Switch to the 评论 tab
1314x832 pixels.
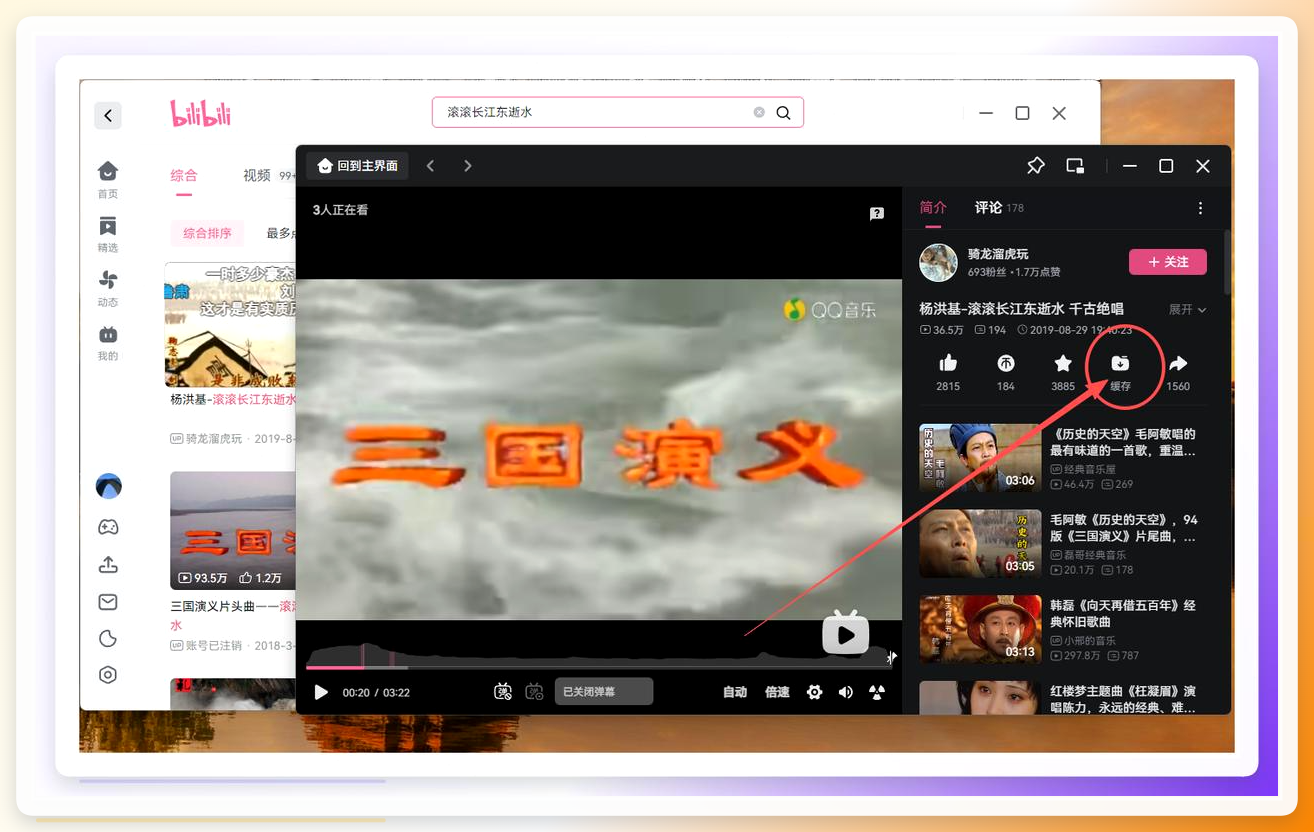(988, 207)
